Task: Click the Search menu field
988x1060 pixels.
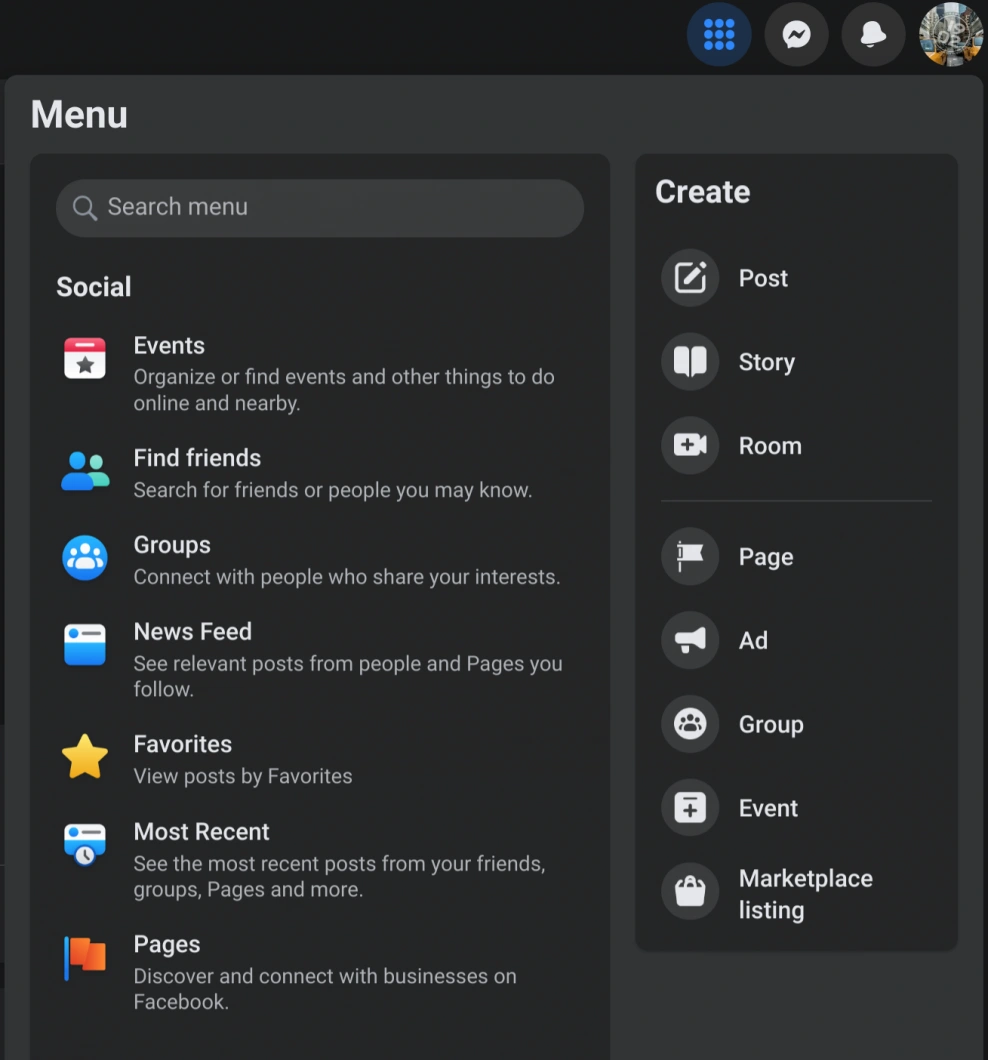Action: (319, 208)
